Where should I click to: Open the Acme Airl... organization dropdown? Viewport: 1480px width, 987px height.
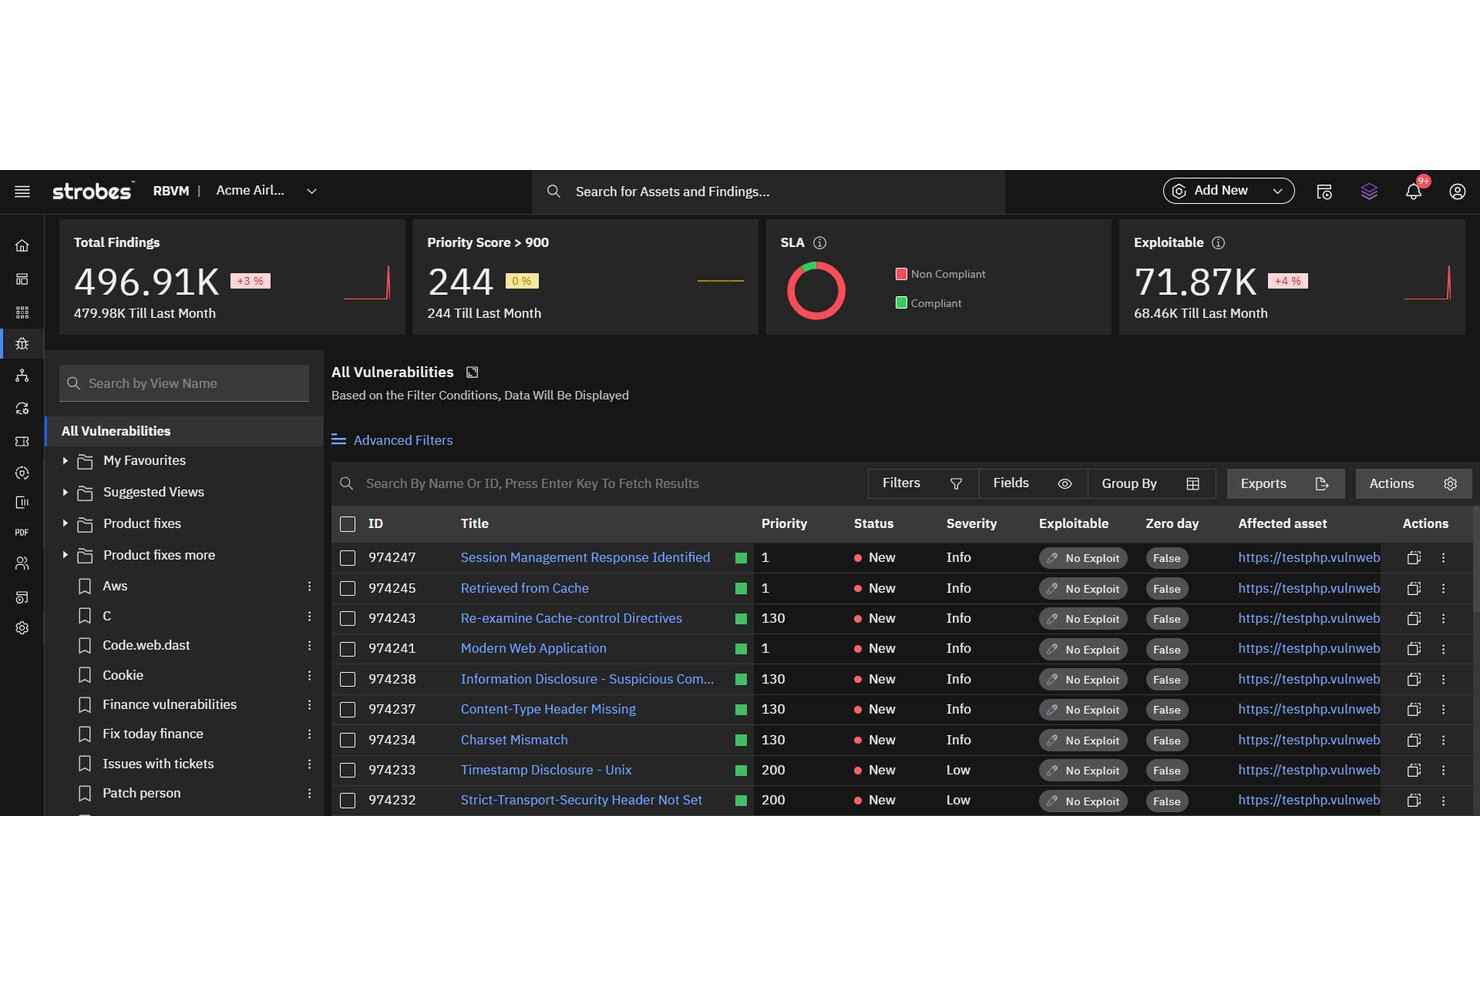267,191
